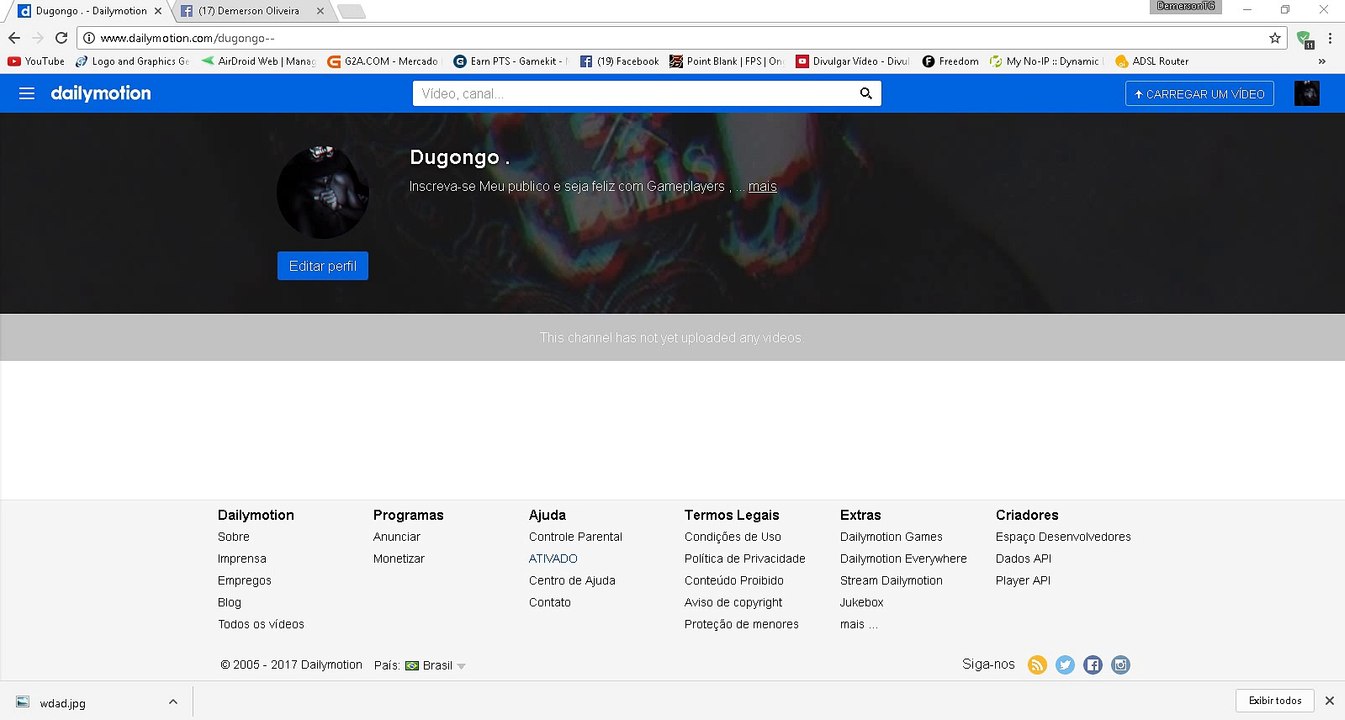Open the Monetizar footer link

399,559
